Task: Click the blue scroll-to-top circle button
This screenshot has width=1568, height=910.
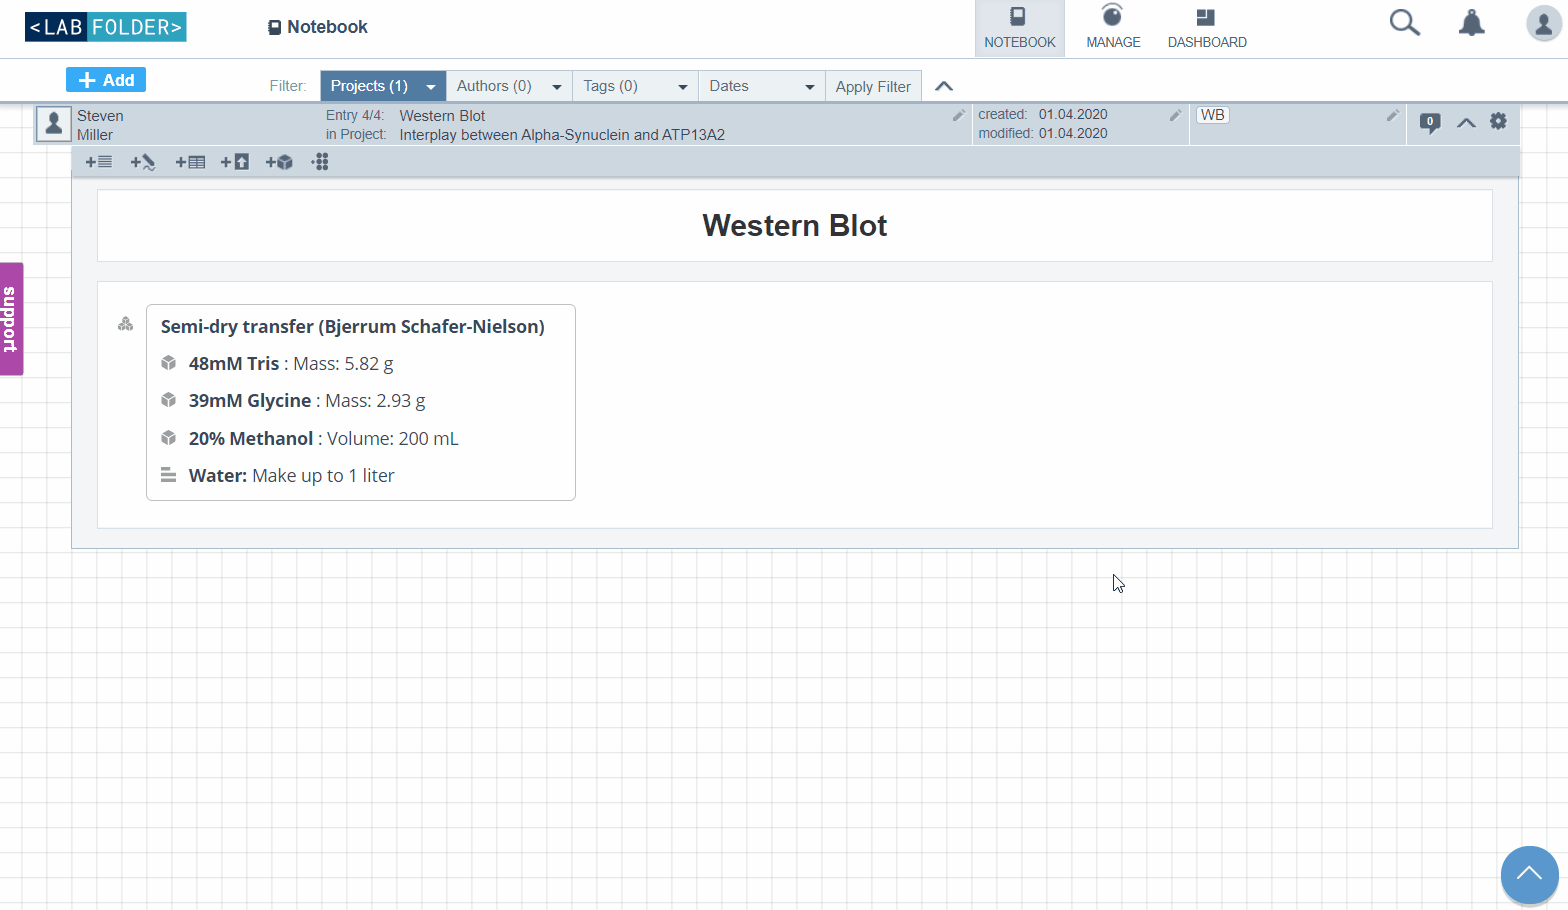Action: pos(1530,875)
